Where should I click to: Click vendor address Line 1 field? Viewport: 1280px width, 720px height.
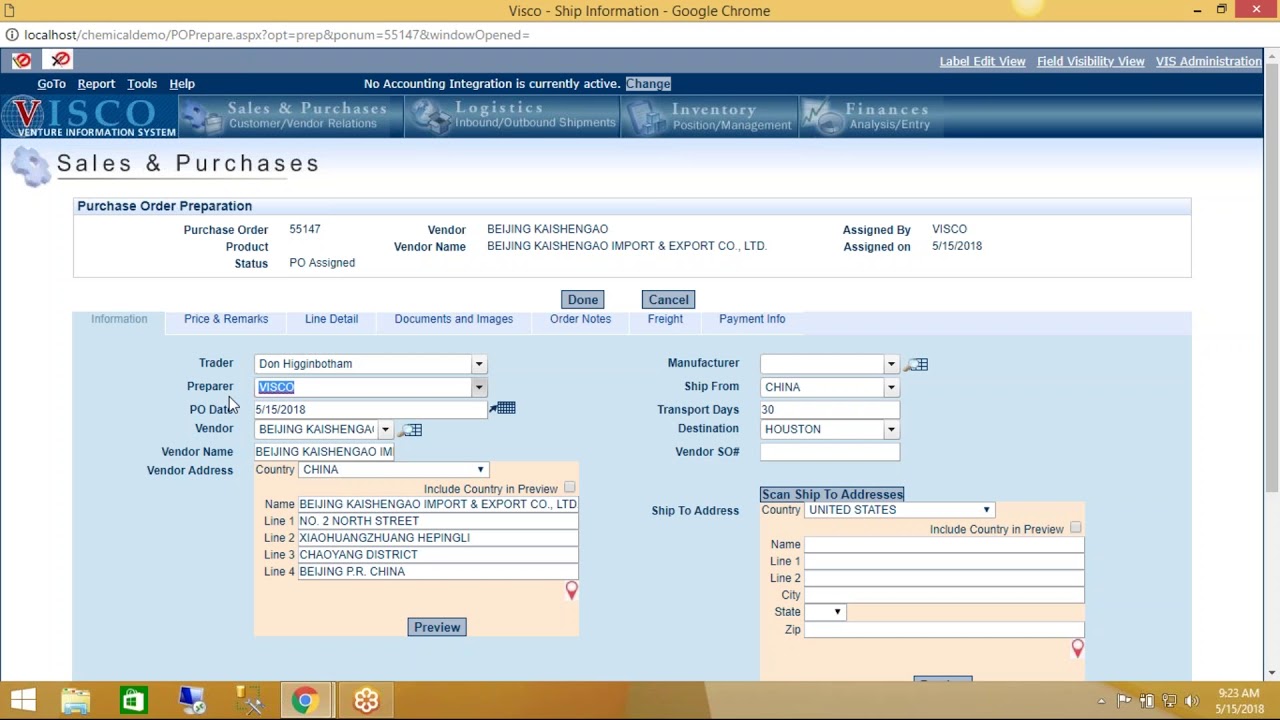[438, 521]
